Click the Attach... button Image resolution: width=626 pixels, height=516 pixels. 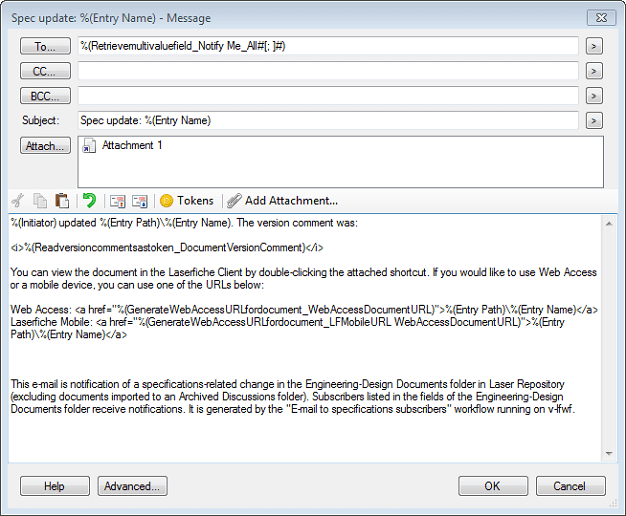click(45, 146)
